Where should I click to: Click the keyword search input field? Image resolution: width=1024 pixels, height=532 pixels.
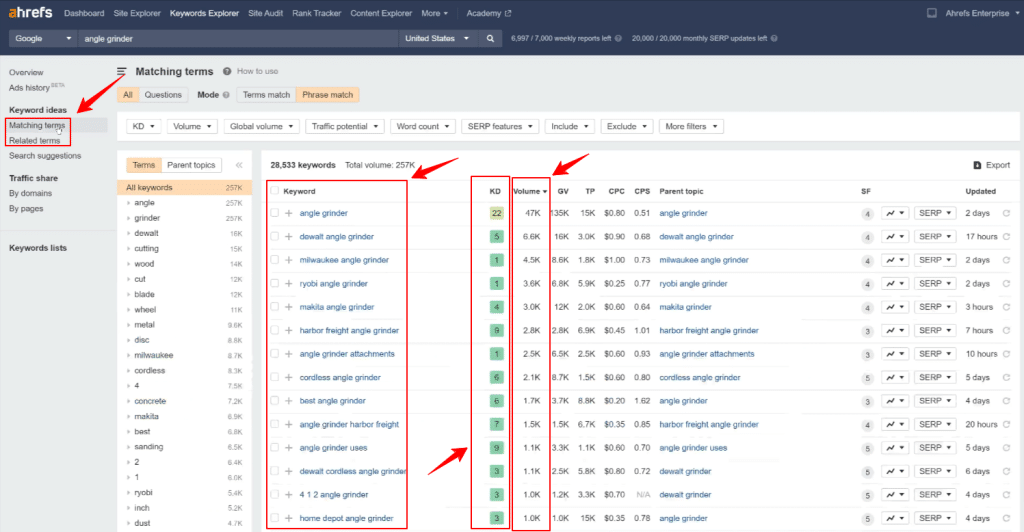pos(238,39)
